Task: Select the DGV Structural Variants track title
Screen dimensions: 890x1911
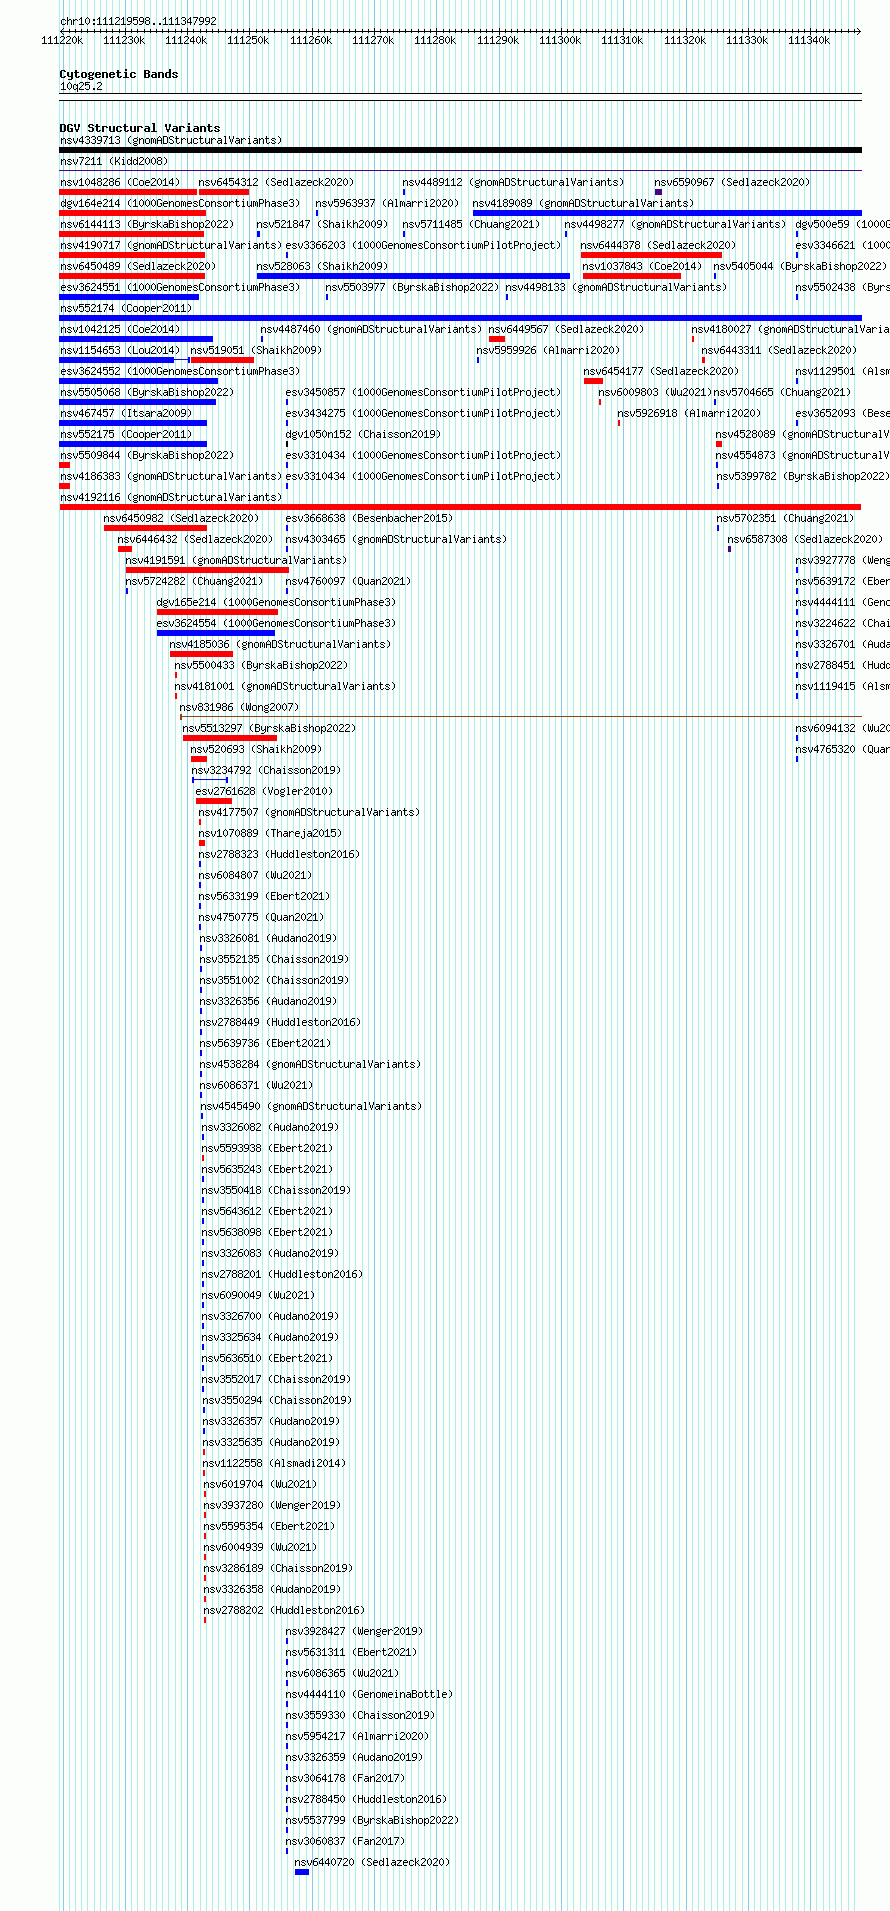Action: coord(140,128)
